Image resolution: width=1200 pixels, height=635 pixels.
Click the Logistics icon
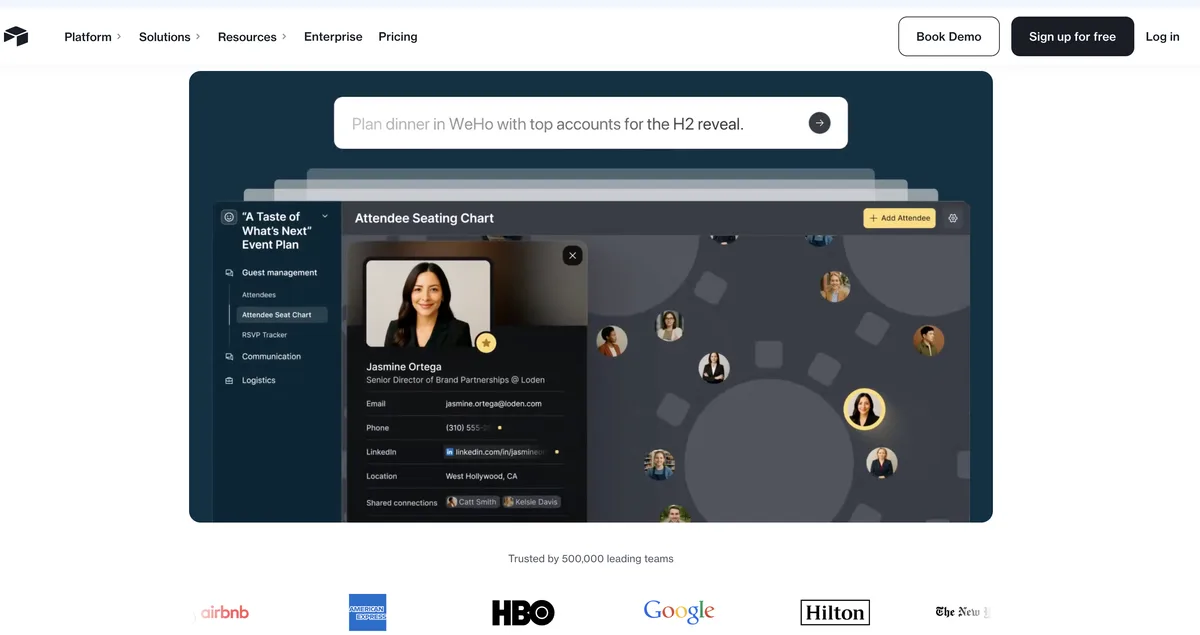229,381
